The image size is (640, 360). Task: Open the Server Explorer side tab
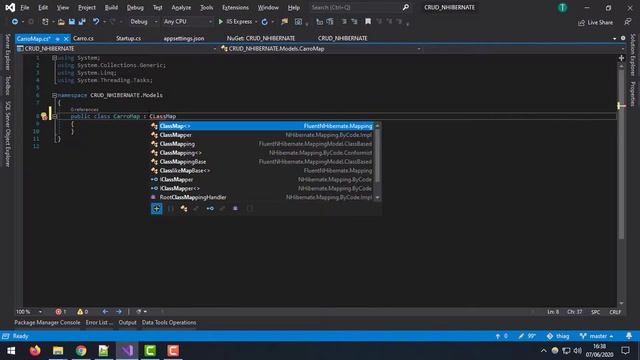[x=7, y=52]
